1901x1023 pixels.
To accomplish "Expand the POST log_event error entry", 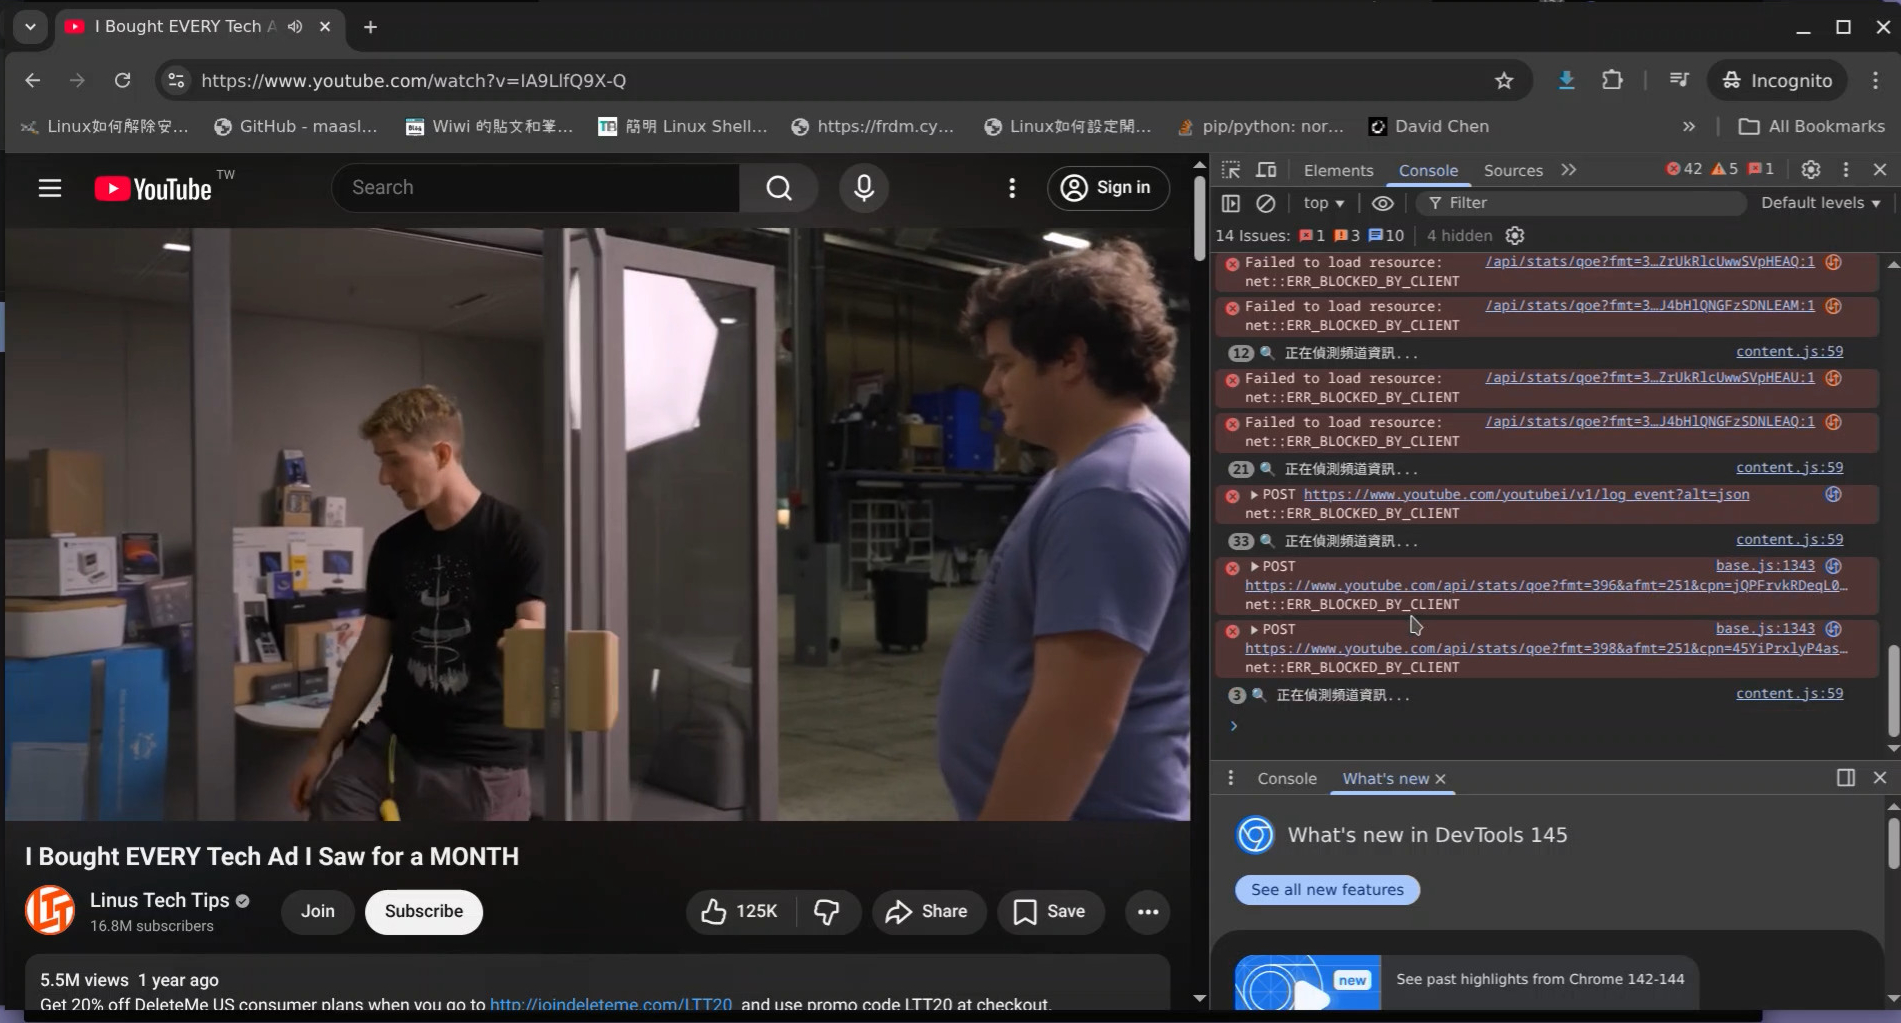I will pyautogui.click(x=1254, y=495).
